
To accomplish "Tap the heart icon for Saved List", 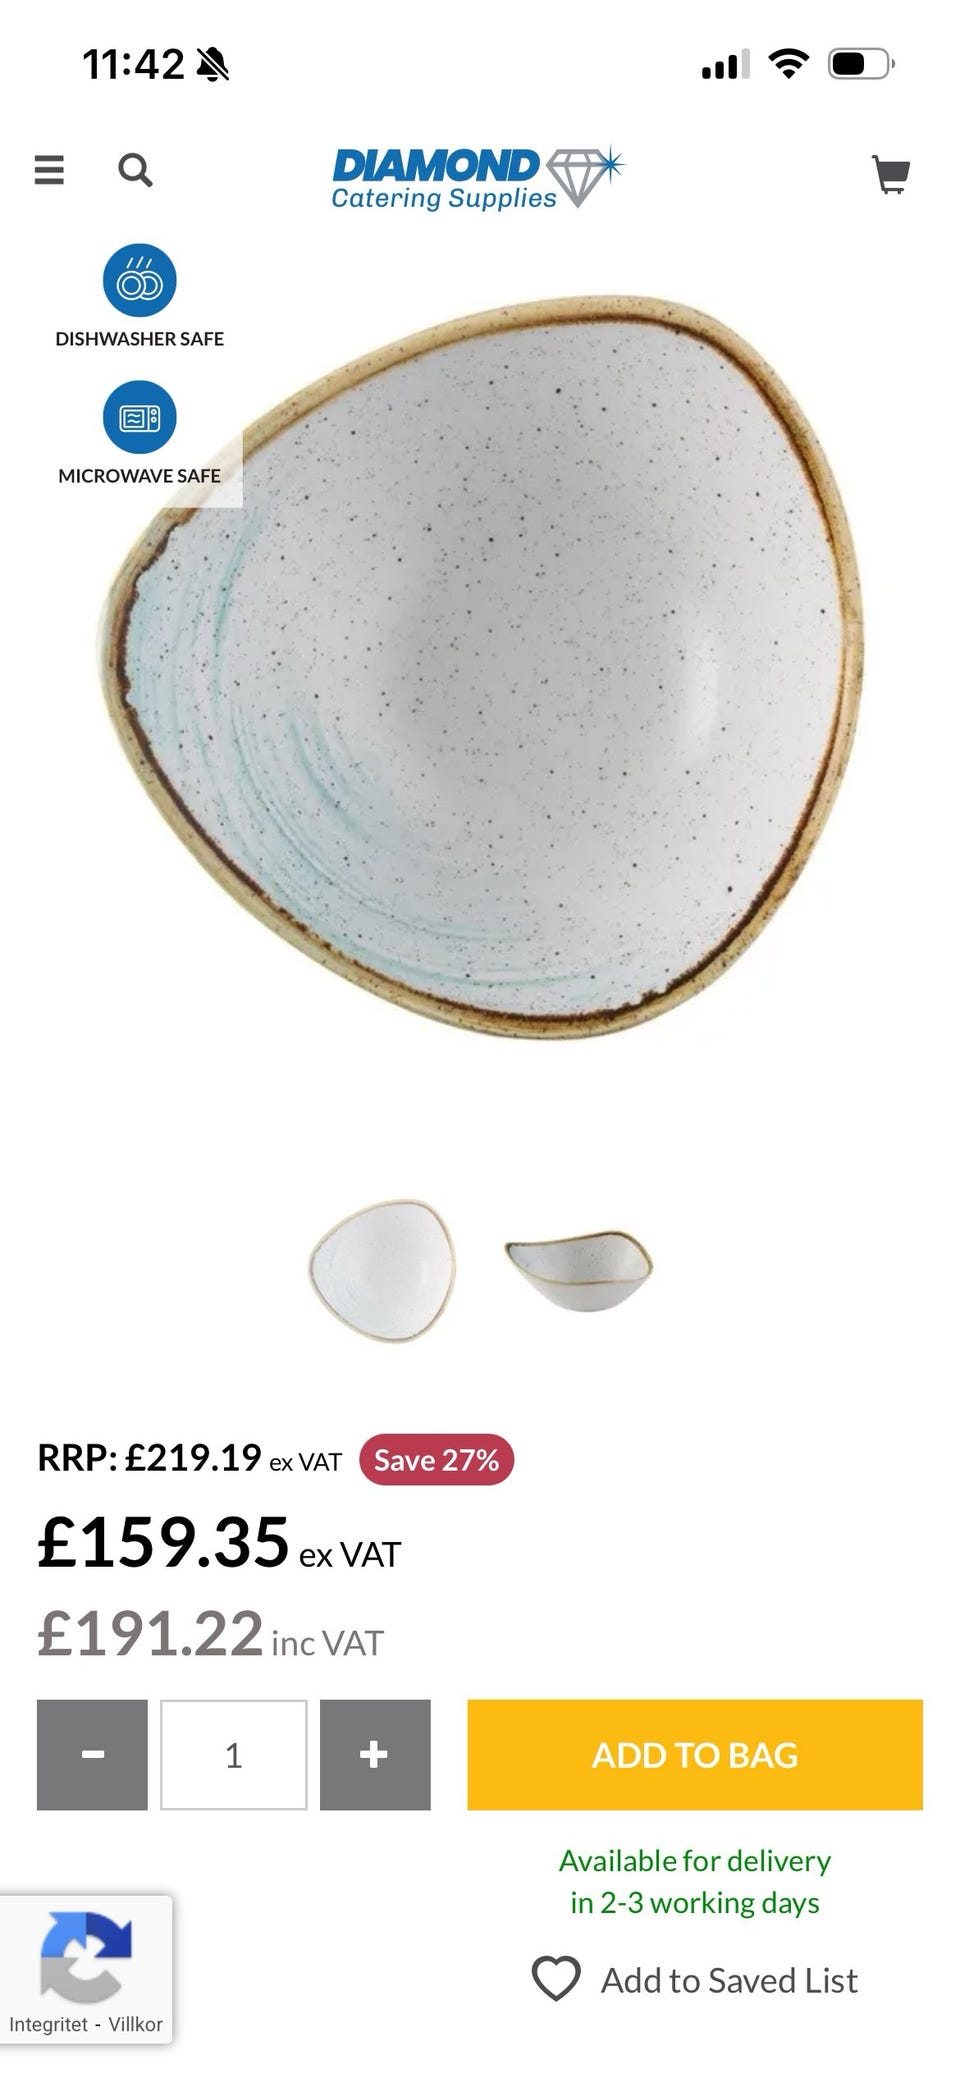I will click(556, 1977).
